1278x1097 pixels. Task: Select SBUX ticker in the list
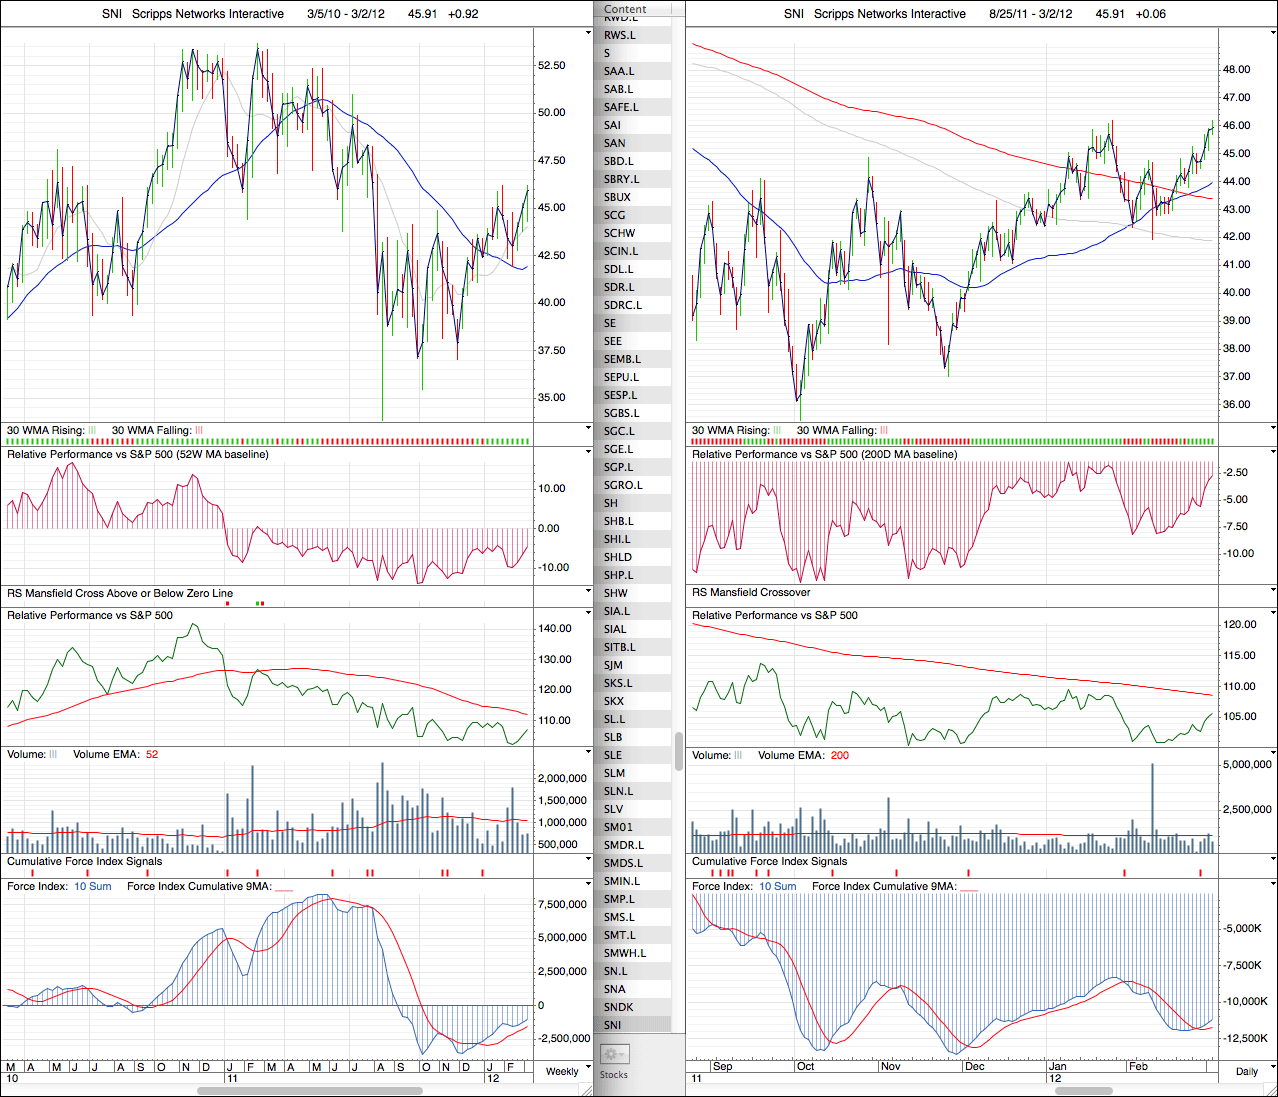click(x=617, y=197)
